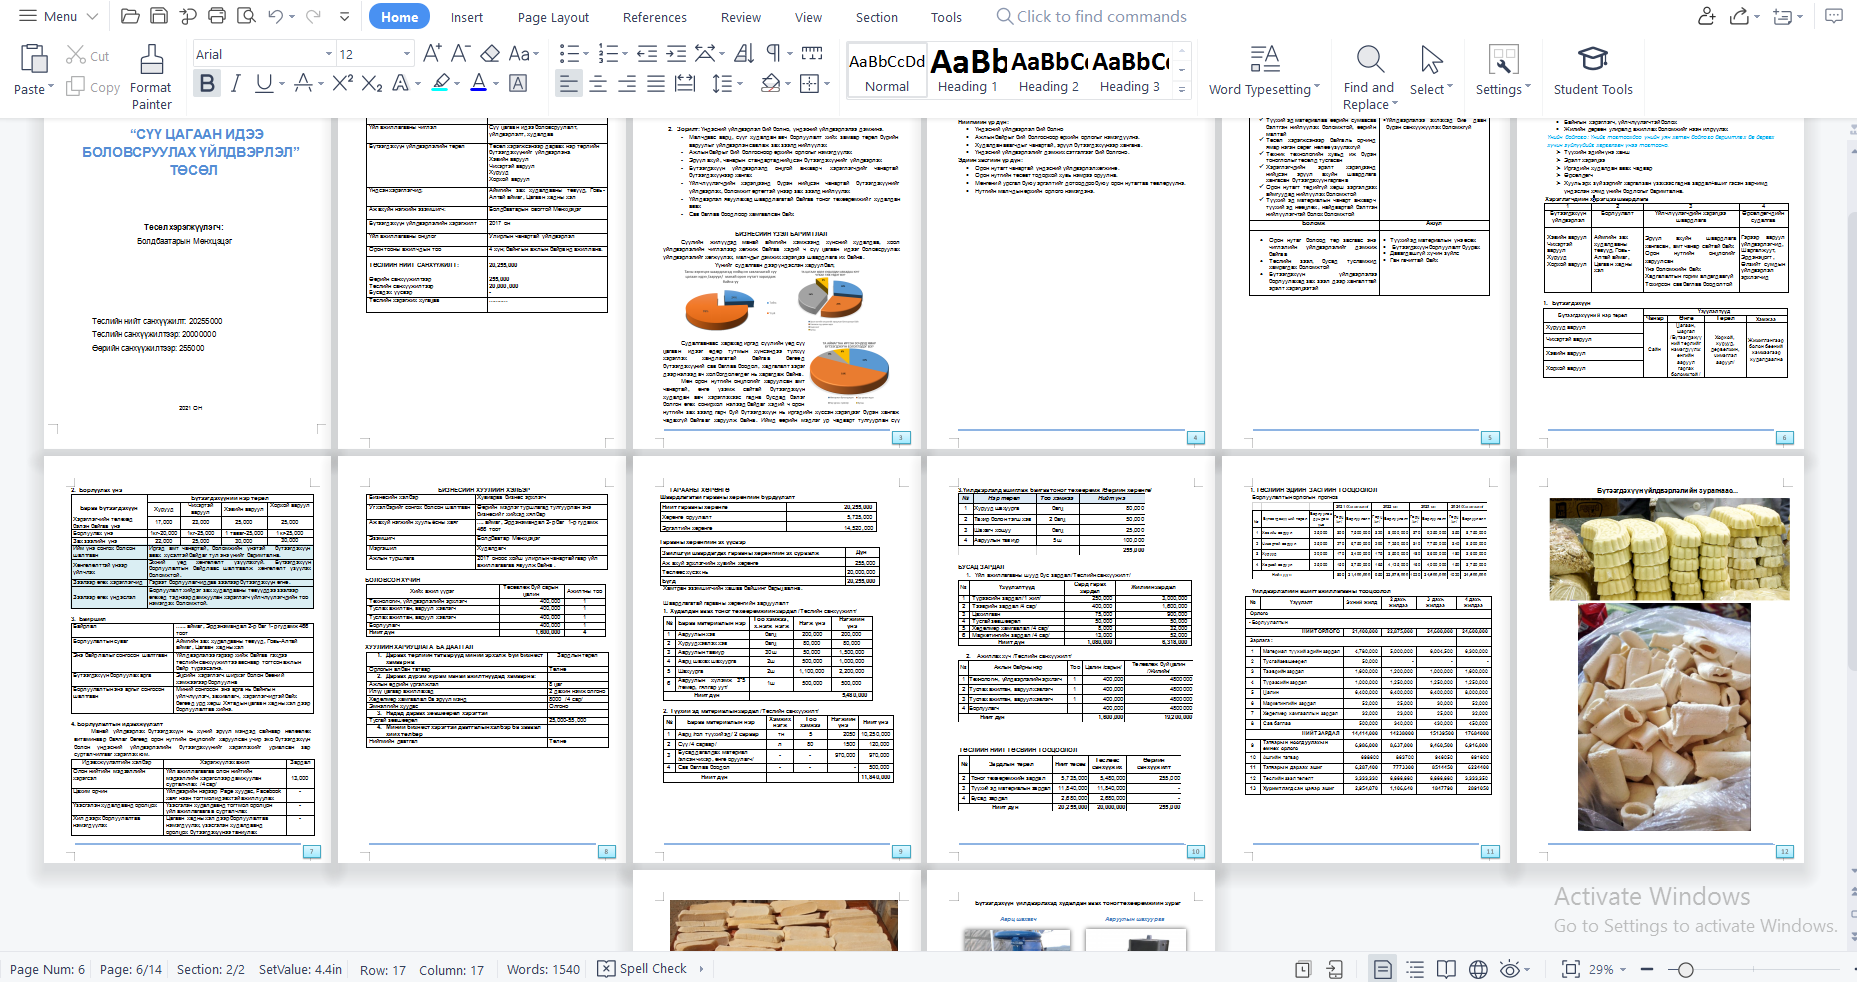Screen dimensions: 1857x982
Task: Click the Click to find commands search box
Action: (x=1091, y=17)
